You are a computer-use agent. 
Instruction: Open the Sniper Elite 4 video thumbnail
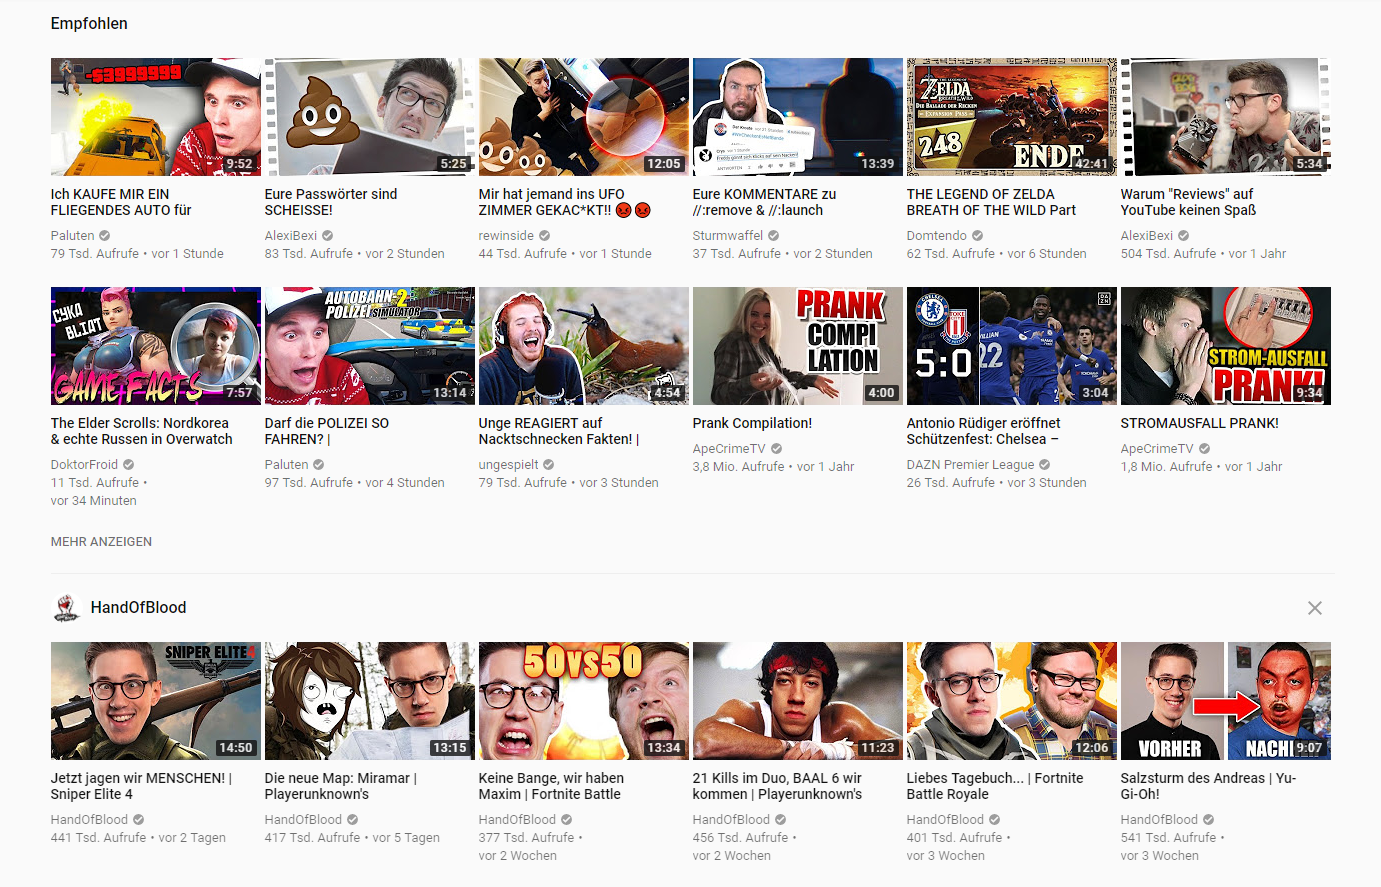coord(155,701)
